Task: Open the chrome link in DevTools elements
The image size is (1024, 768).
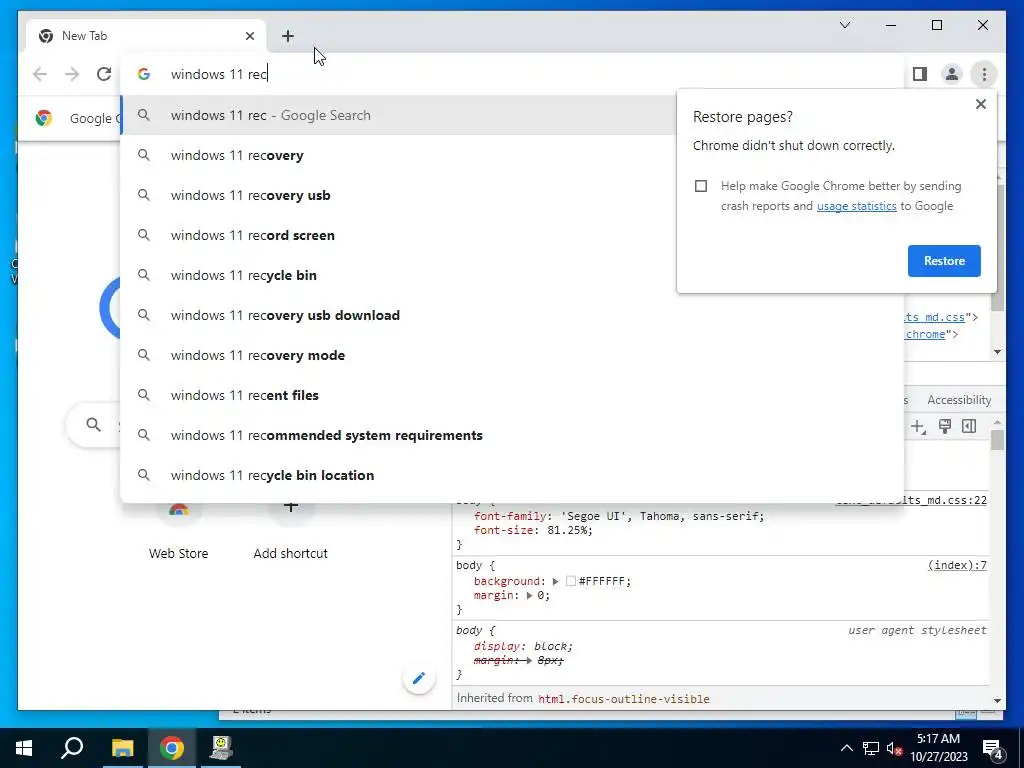Action: (925, 334)
